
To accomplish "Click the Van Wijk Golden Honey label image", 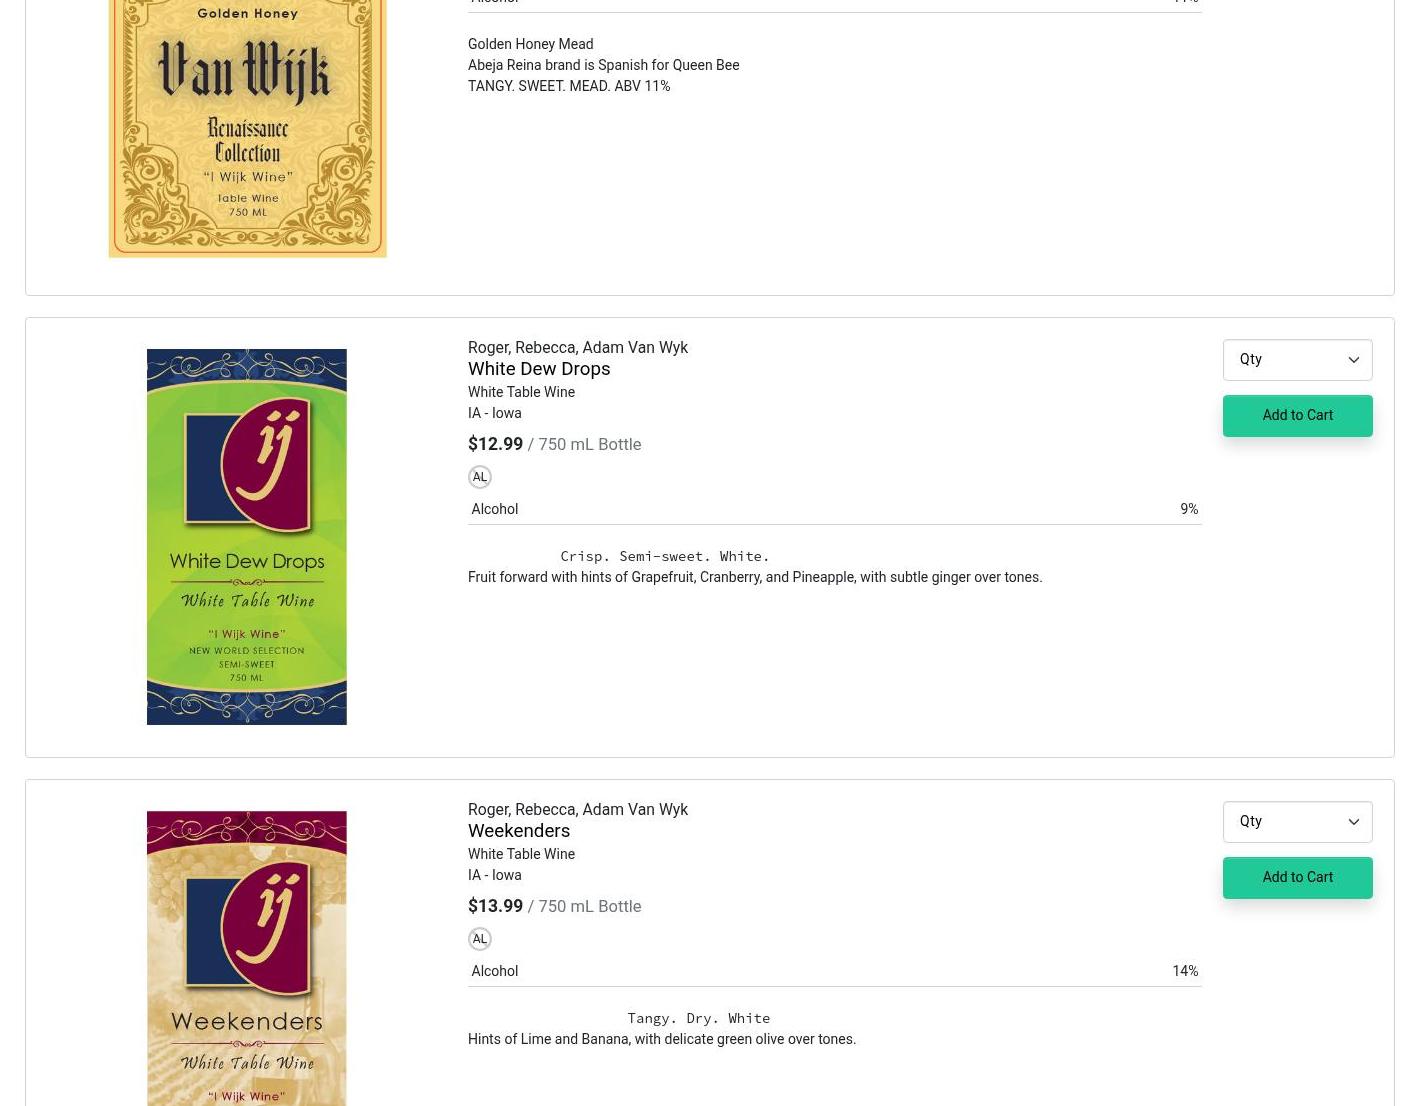I will click(x=247, y=128).
